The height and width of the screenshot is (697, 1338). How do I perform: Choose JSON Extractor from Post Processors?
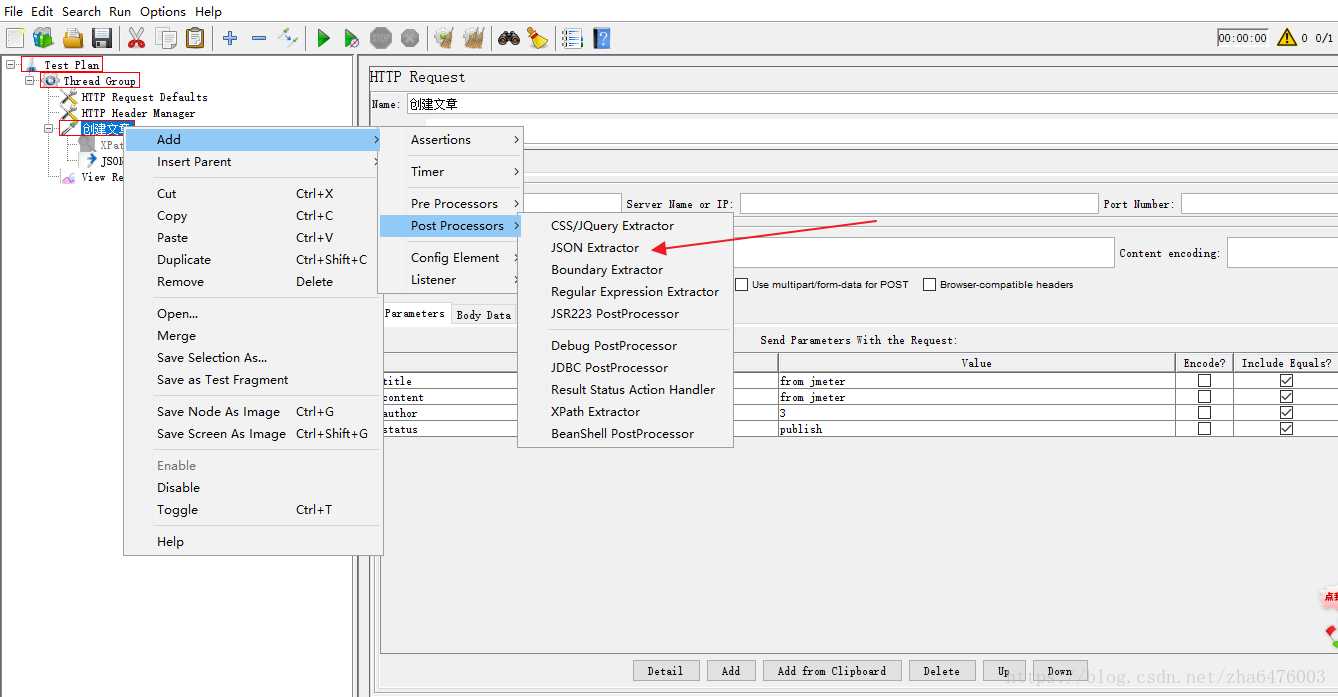tap(626, 248)
